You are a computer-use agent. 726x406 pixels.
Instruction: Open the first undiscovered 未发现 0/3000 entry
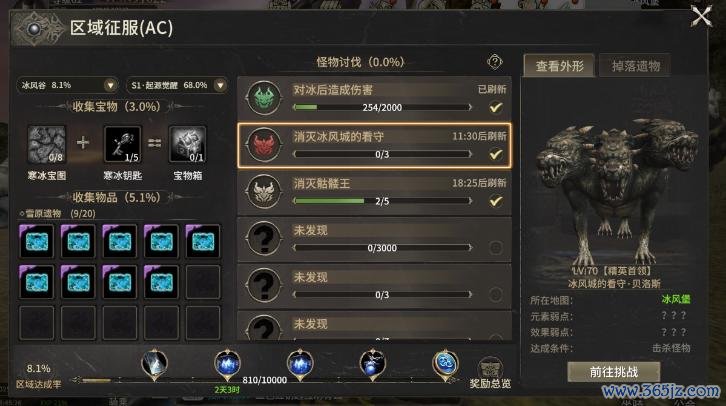[x=374, y=239]
